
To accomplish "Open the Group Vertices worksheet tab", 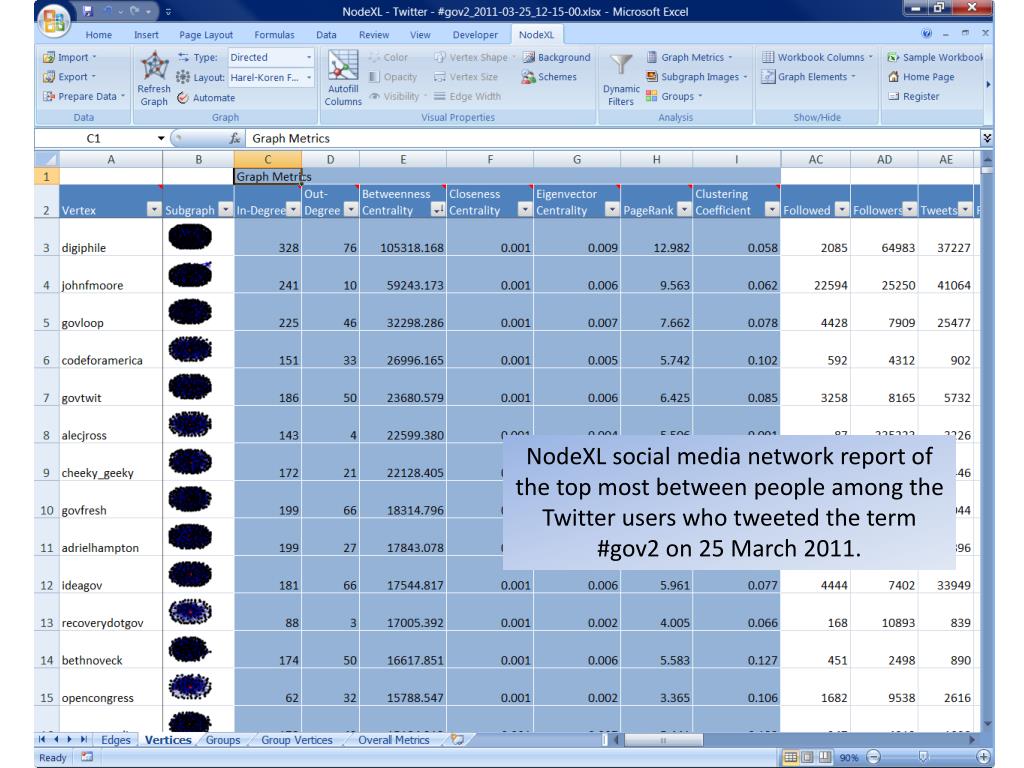I will [296, 740].
